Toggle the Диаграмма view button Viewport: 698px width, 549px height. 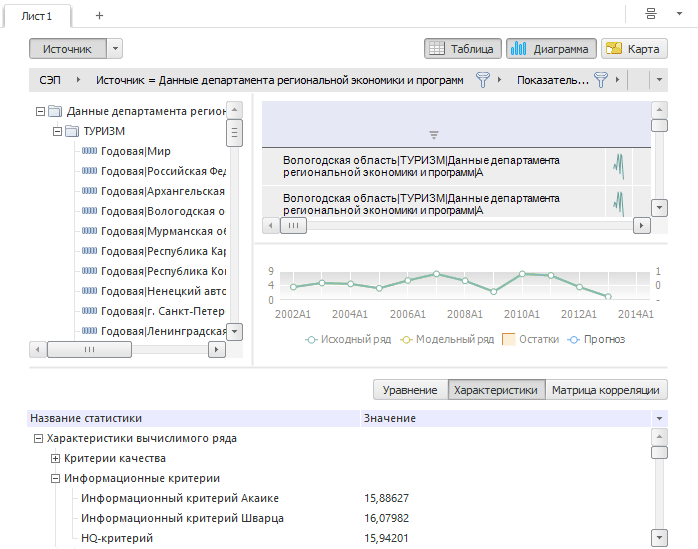pyautogui.click(x=552, y=48)
